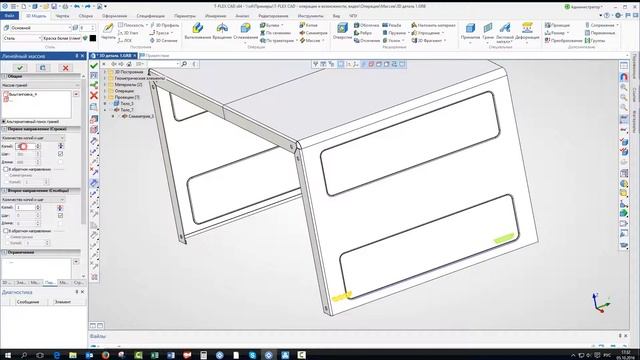Screen dimensions: 640x360
Task: Open the Файл menu
Action: 10,16
